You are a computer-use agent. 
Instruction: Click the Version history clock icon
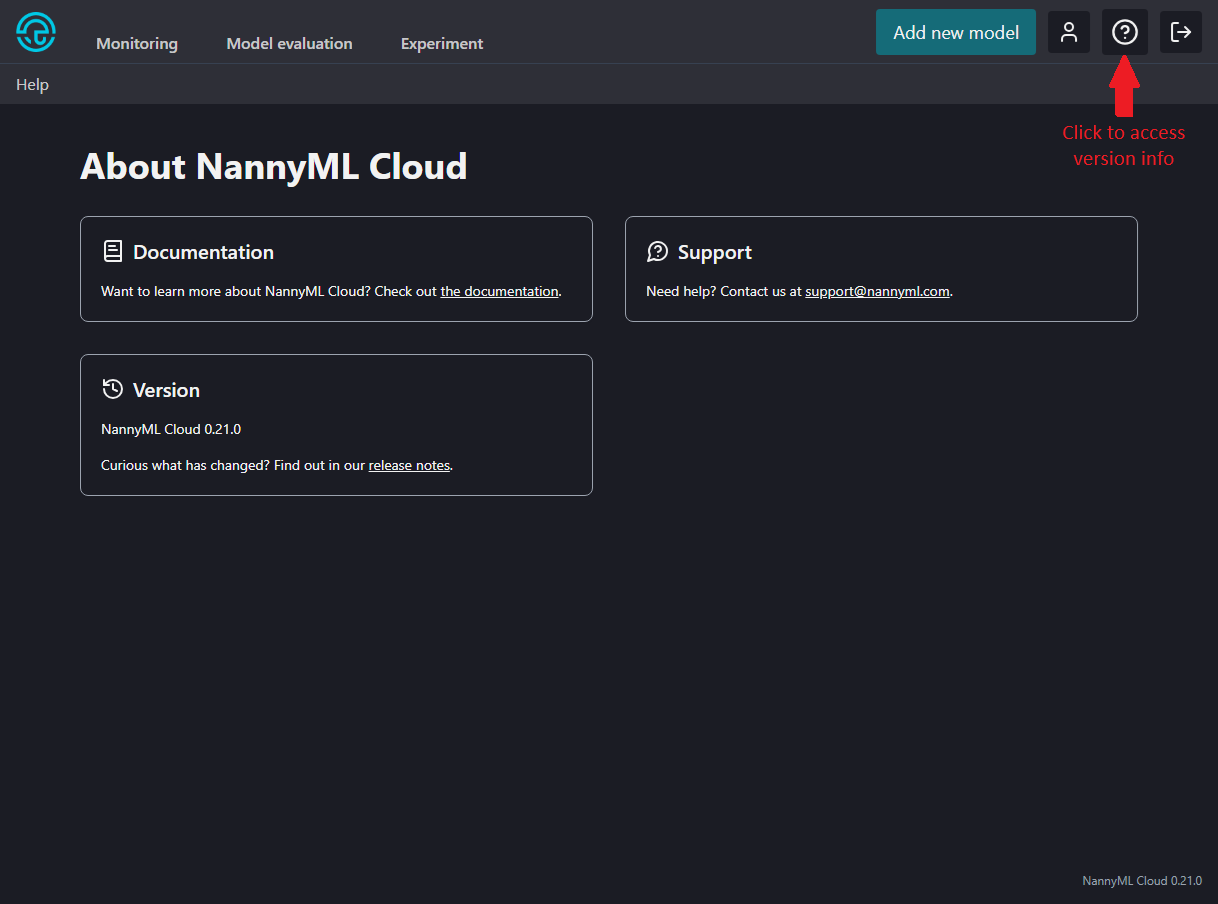113,389
